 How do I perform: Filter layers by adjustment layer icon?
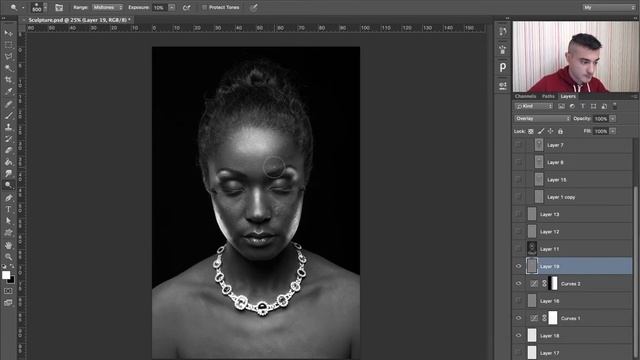pos(572,106)
